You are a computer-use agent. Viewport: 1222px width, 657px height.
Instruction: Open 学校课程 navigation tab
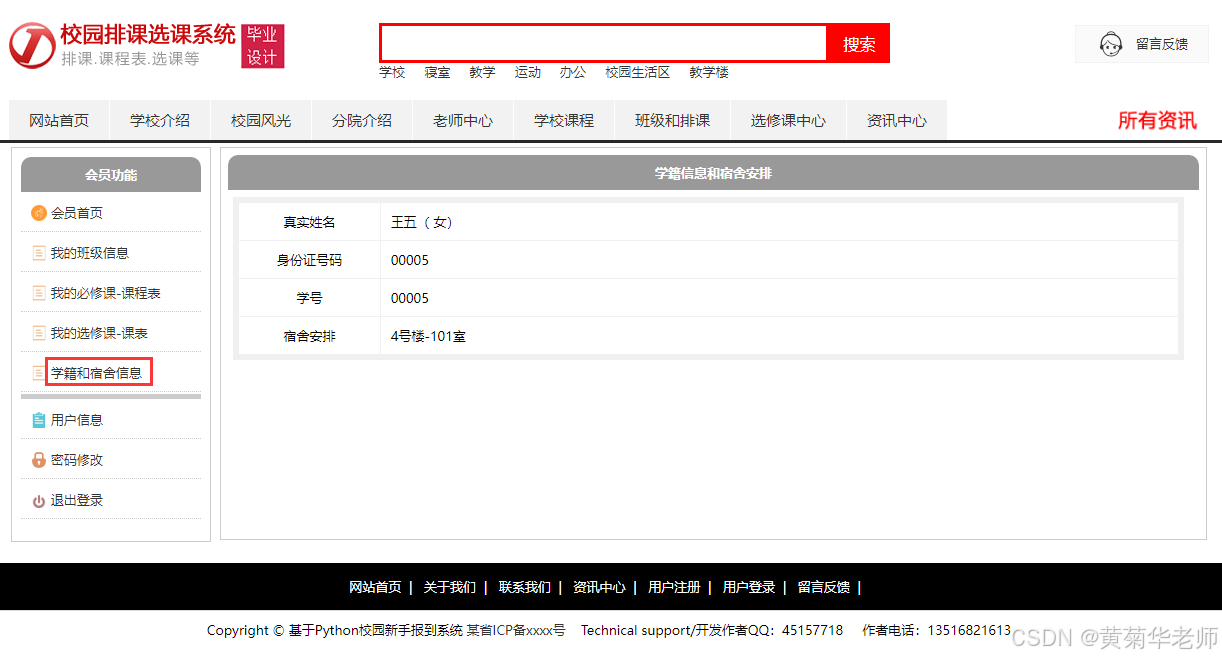[564, 120]
